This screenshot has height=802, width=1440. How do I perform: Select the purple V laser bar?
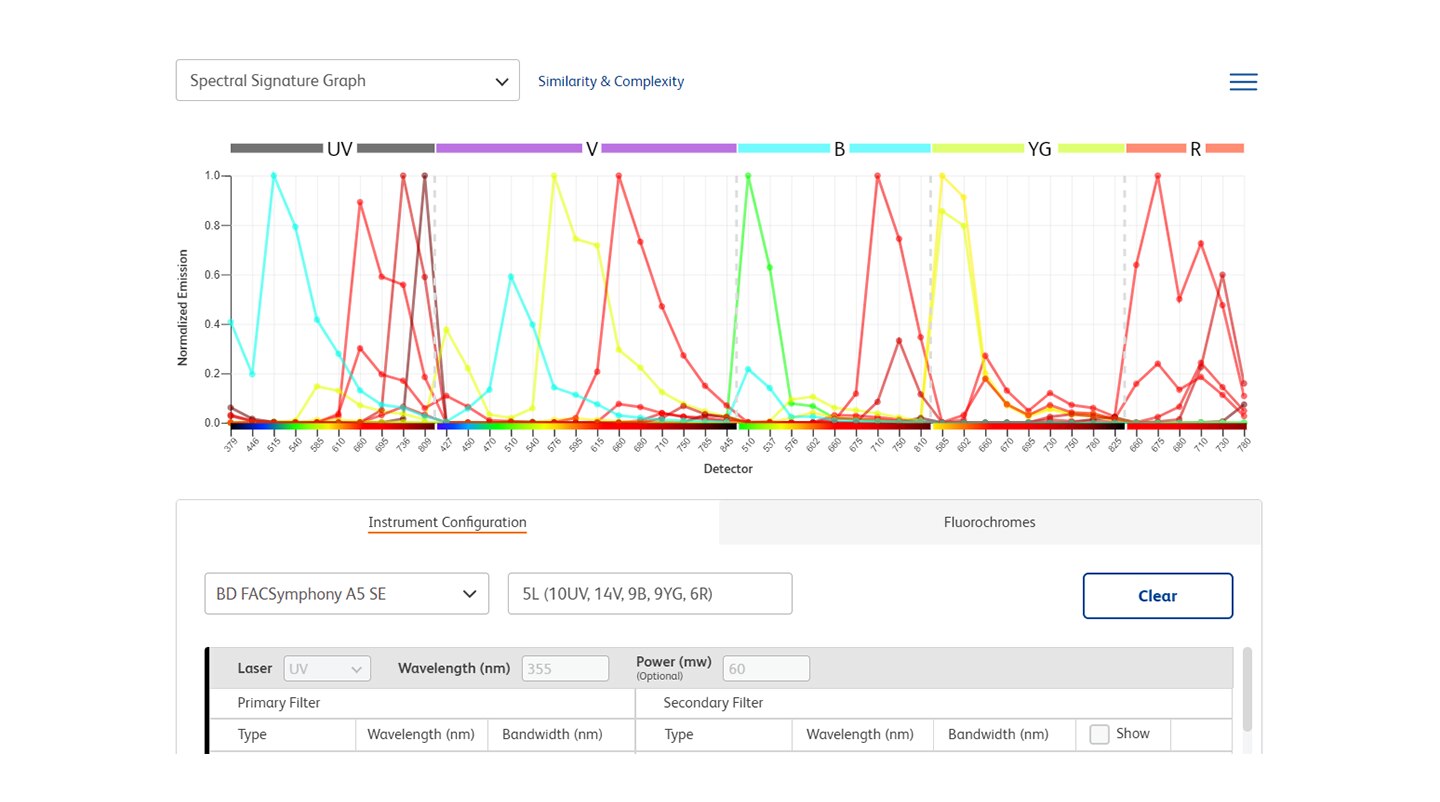pos(508,149)
